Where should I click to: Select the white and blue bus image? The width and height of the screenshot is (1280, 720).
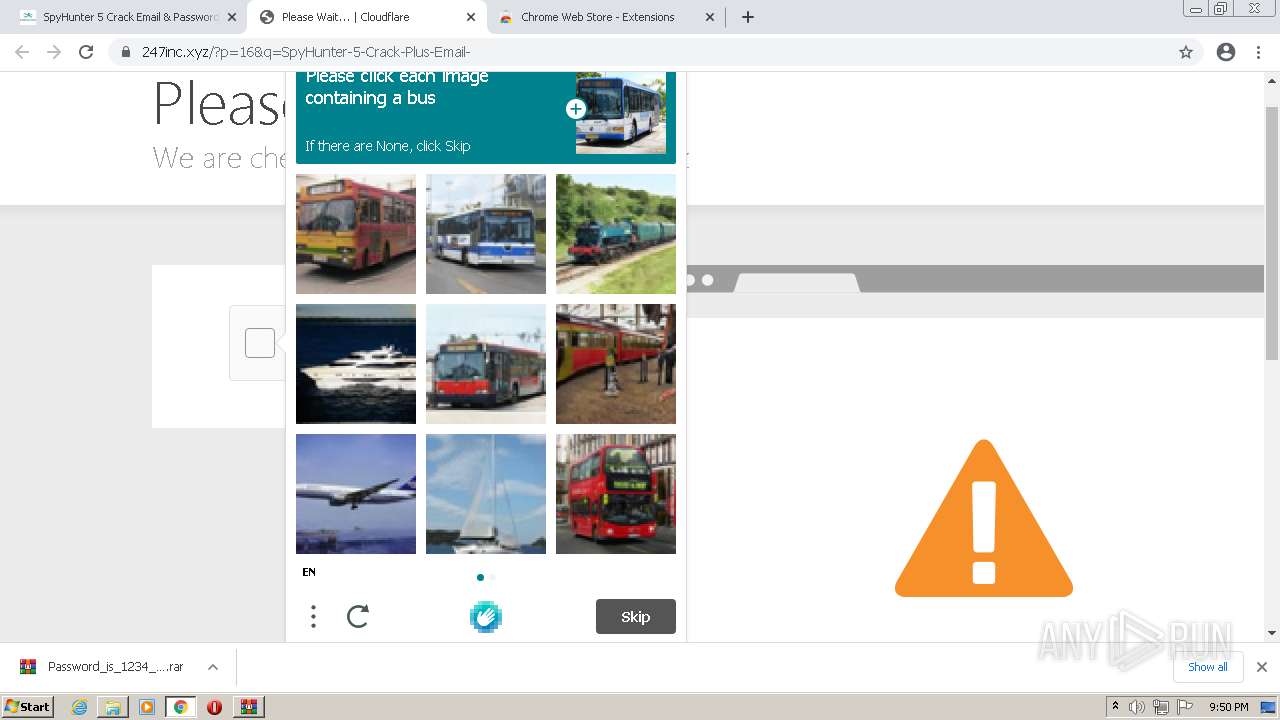coord(486,234)
